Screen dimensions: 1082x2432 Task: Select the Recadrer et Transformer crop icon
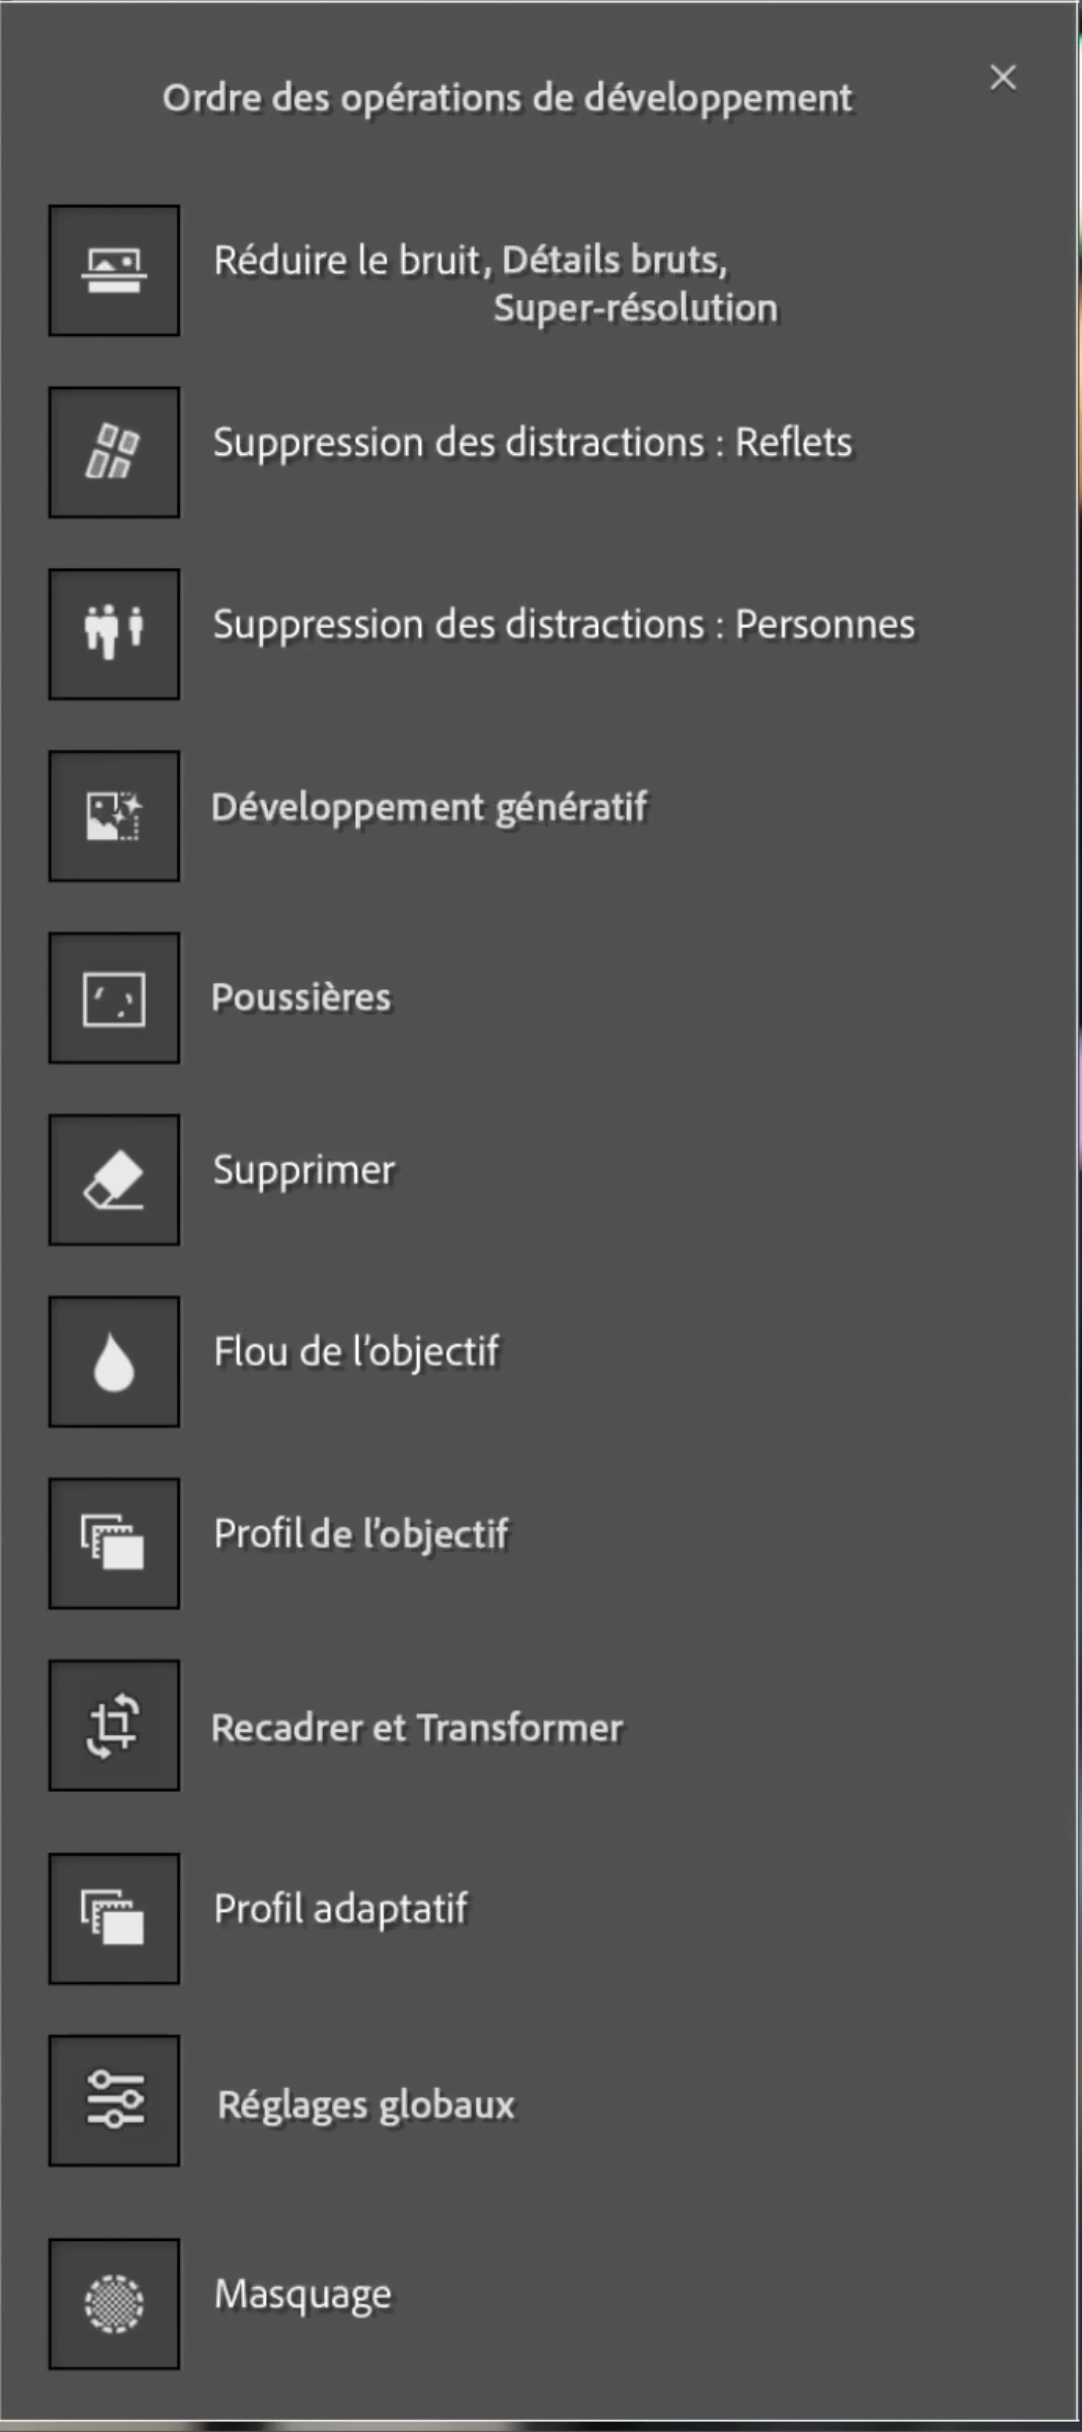114,1725
